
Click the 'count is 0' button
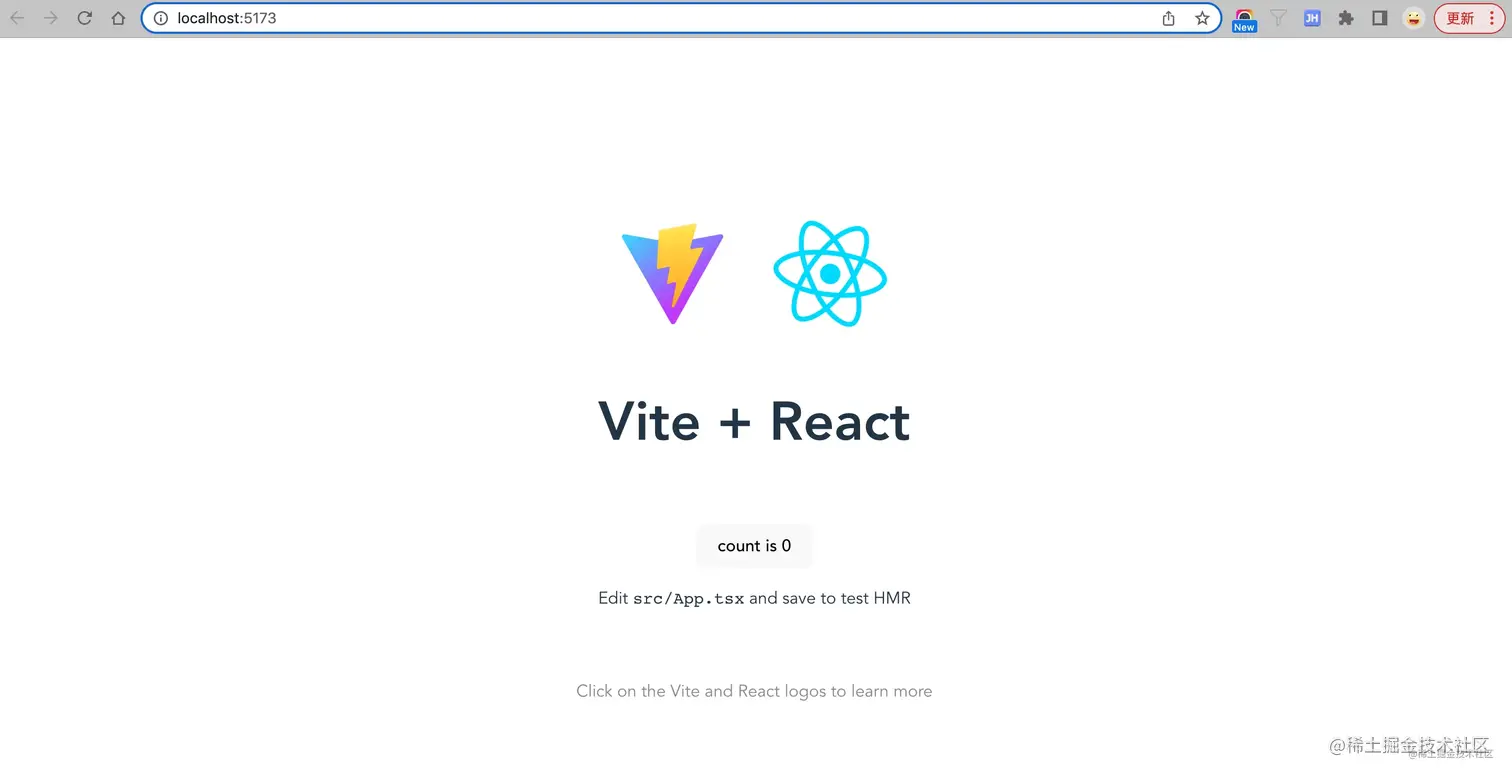[x=754, y=546]
